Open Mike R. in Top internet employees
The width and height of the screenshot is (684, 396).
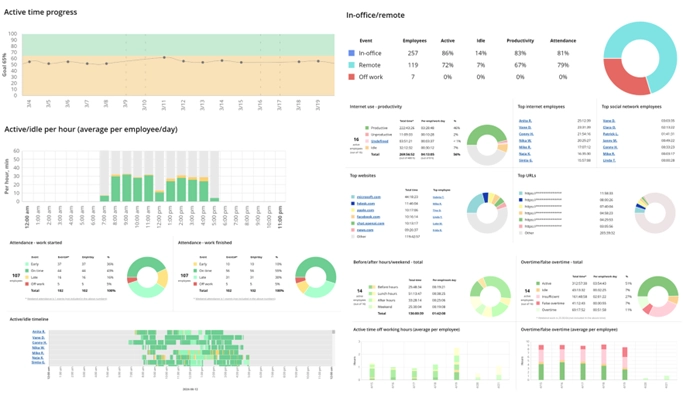[525, 147]
